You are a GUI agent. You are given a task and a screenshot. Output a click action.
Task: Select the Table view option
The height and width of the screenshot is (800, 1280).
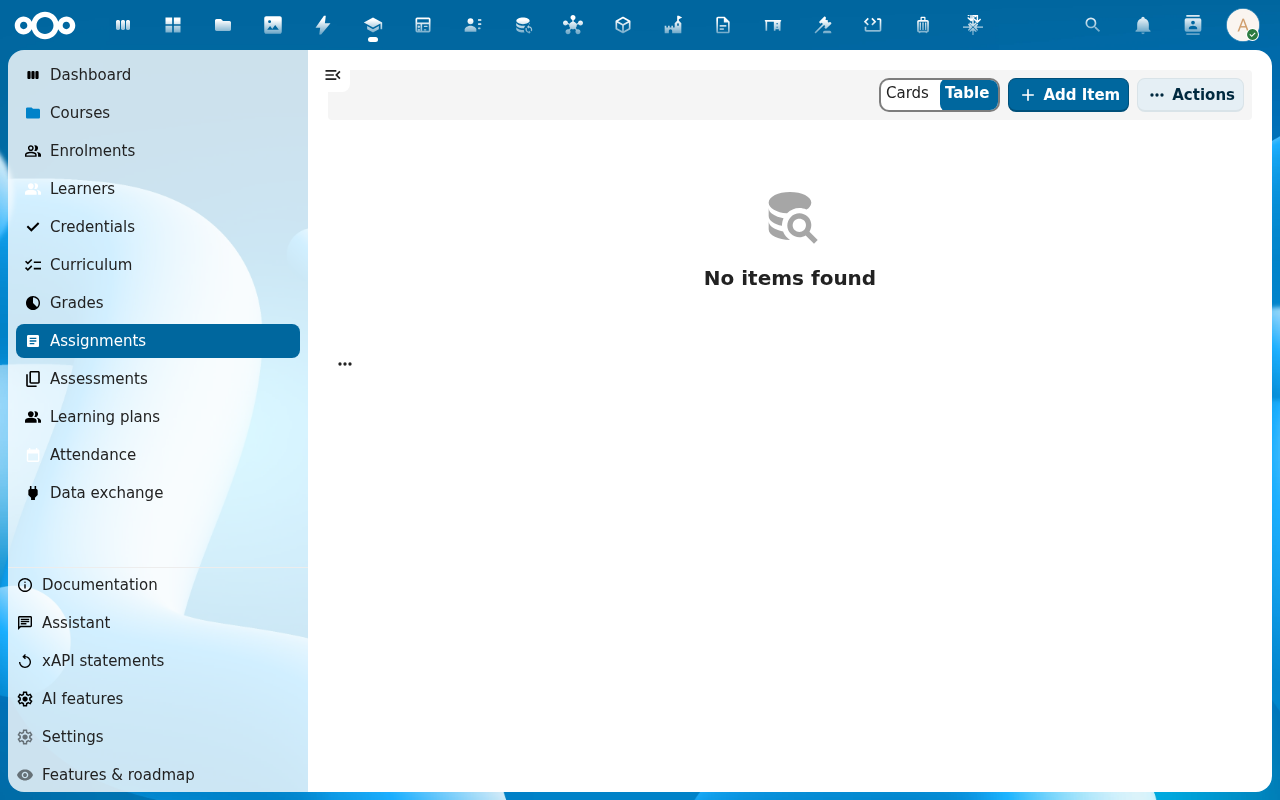967,94
